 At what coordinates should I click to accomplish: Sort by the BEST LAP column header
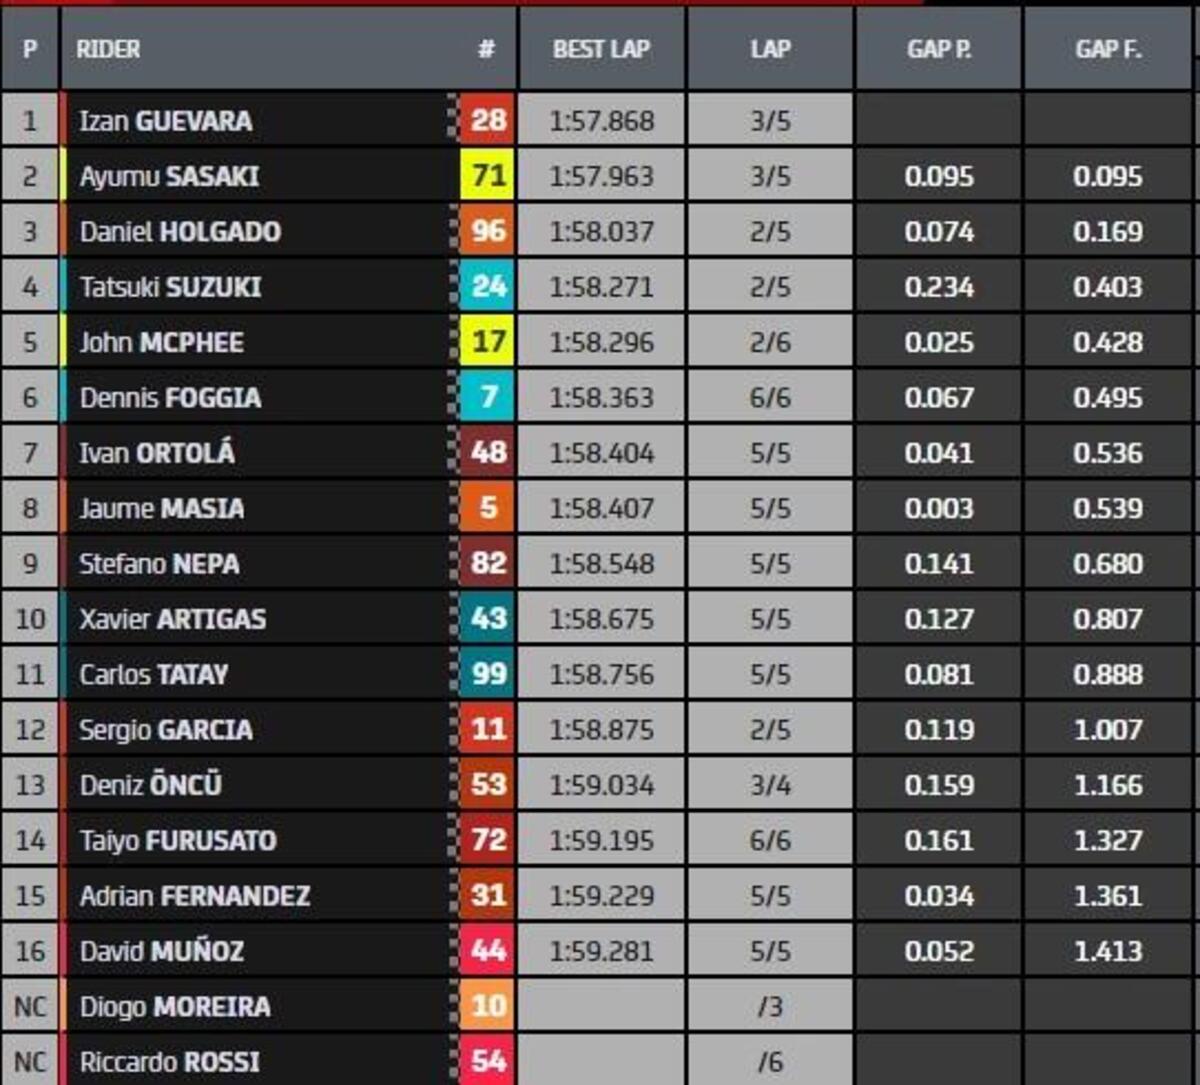pos(601,49)
